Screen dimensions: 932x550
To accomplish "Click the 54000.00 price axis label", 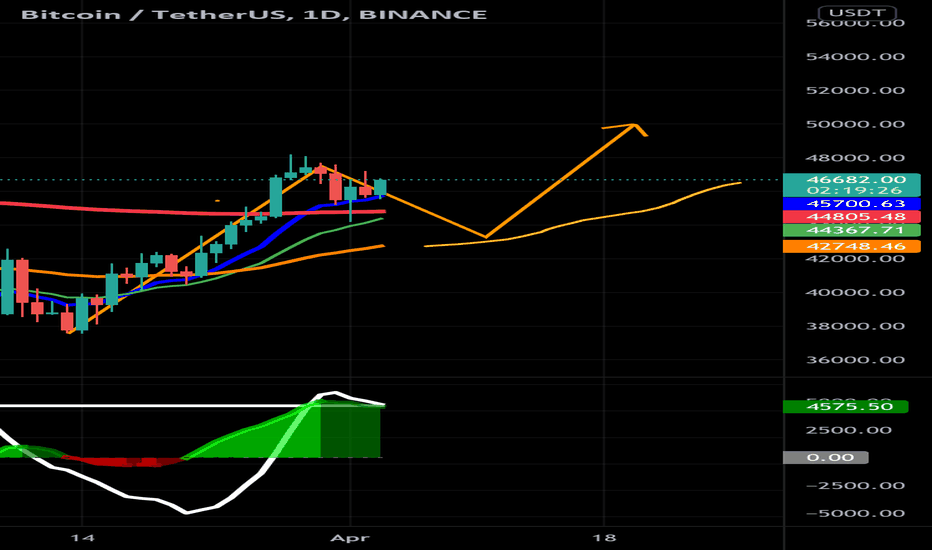I will click(855, 56).
